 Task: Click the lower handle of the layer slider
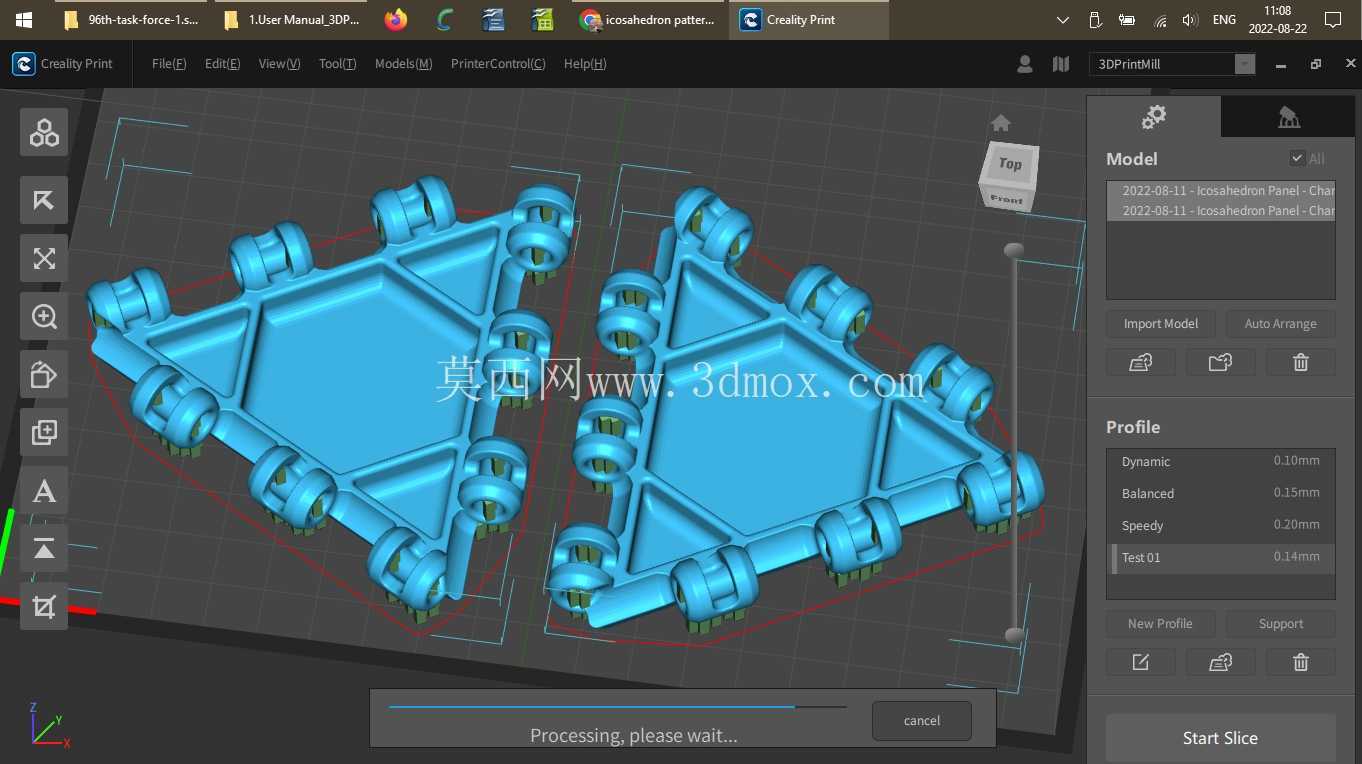pos(1014,635)
